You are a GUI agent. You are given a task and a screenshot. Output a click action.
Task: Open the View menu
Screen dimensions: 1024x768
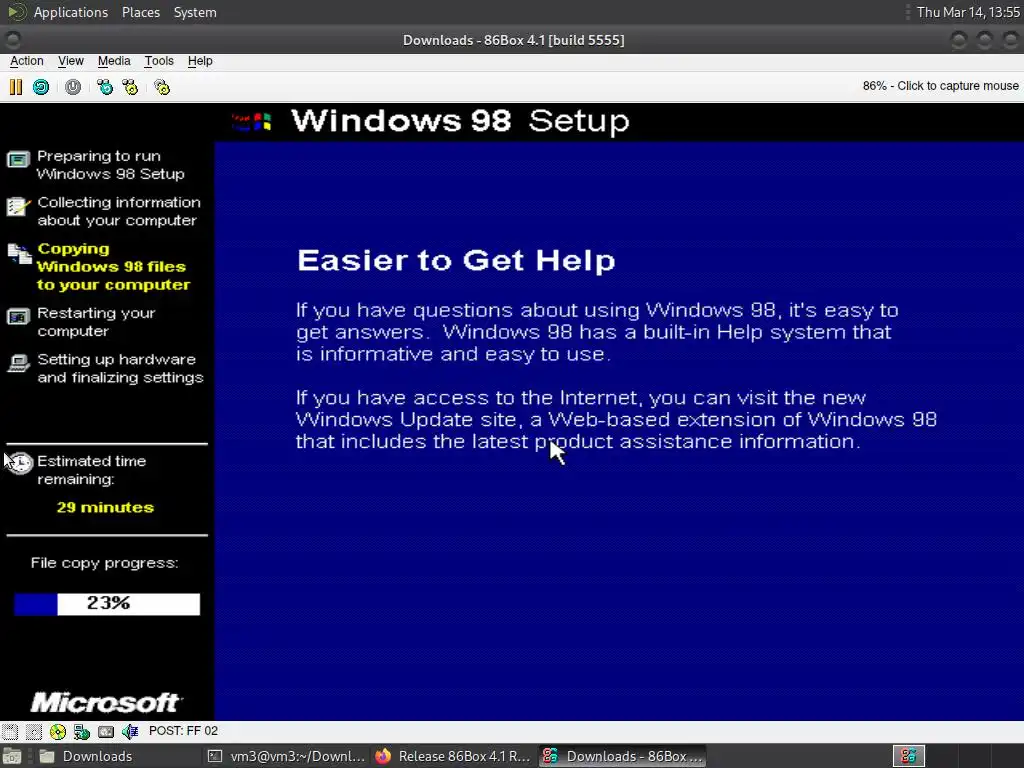[x=71, y=61]
